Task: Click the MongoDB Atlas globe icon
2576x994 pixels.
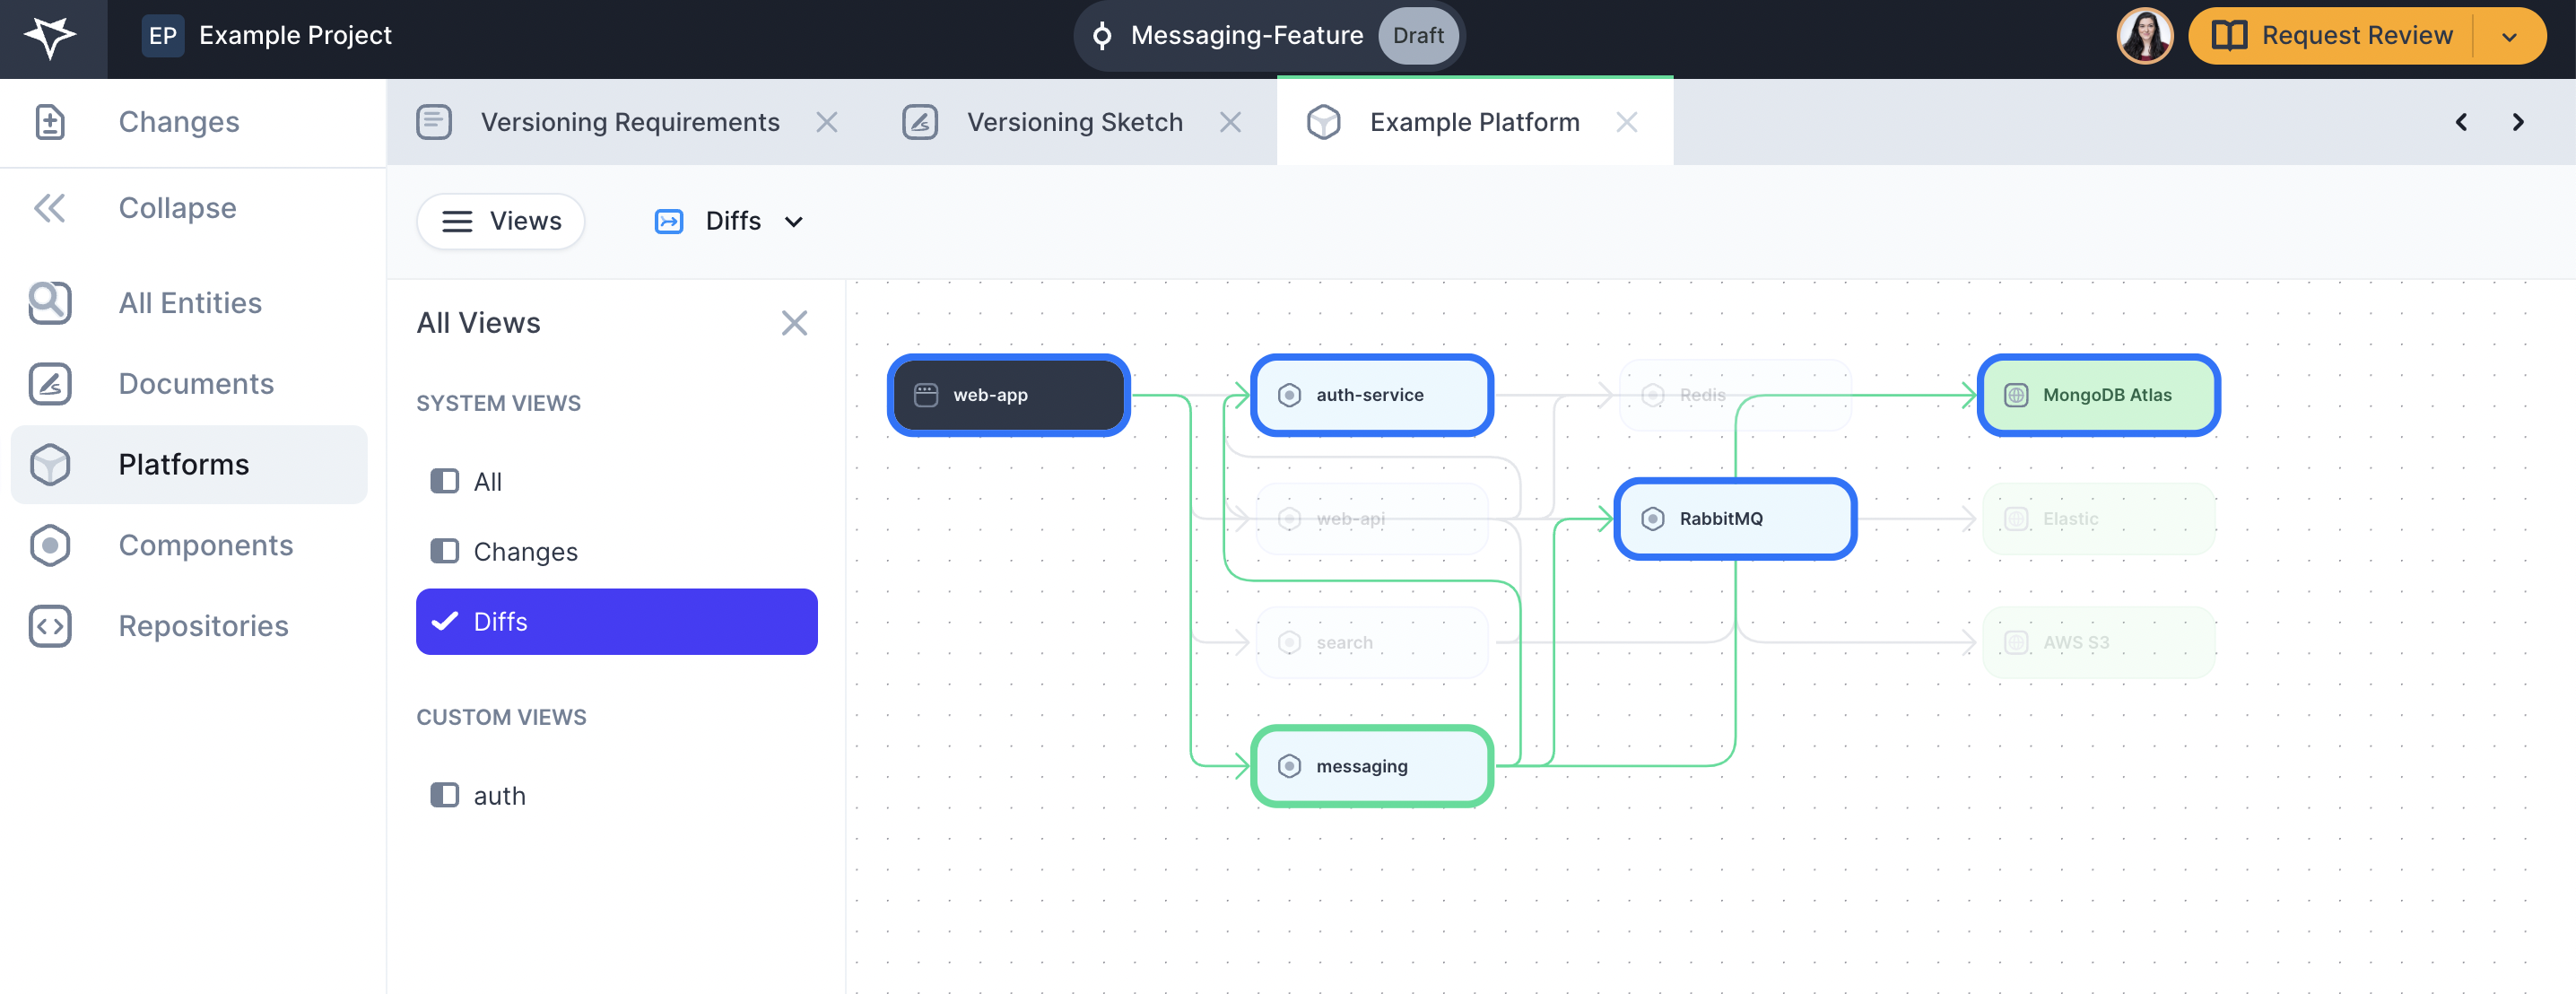Action: [2016, 395]
